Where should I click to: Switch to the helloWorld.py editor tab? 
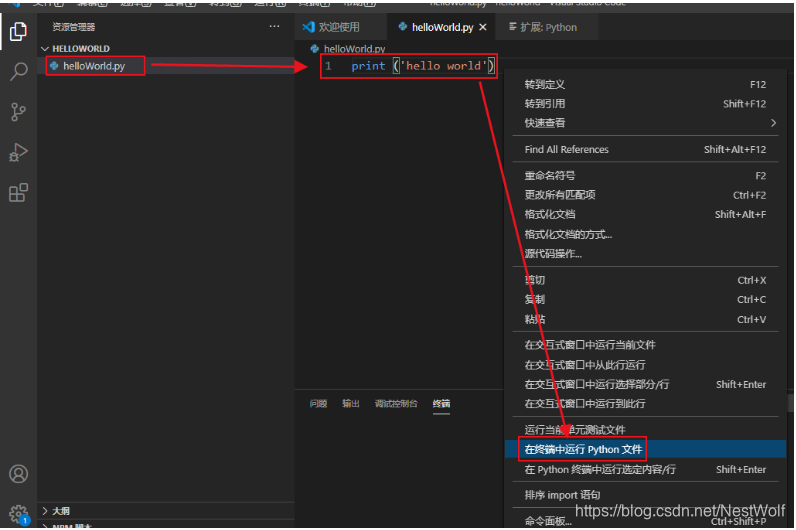tap(442, 27)
